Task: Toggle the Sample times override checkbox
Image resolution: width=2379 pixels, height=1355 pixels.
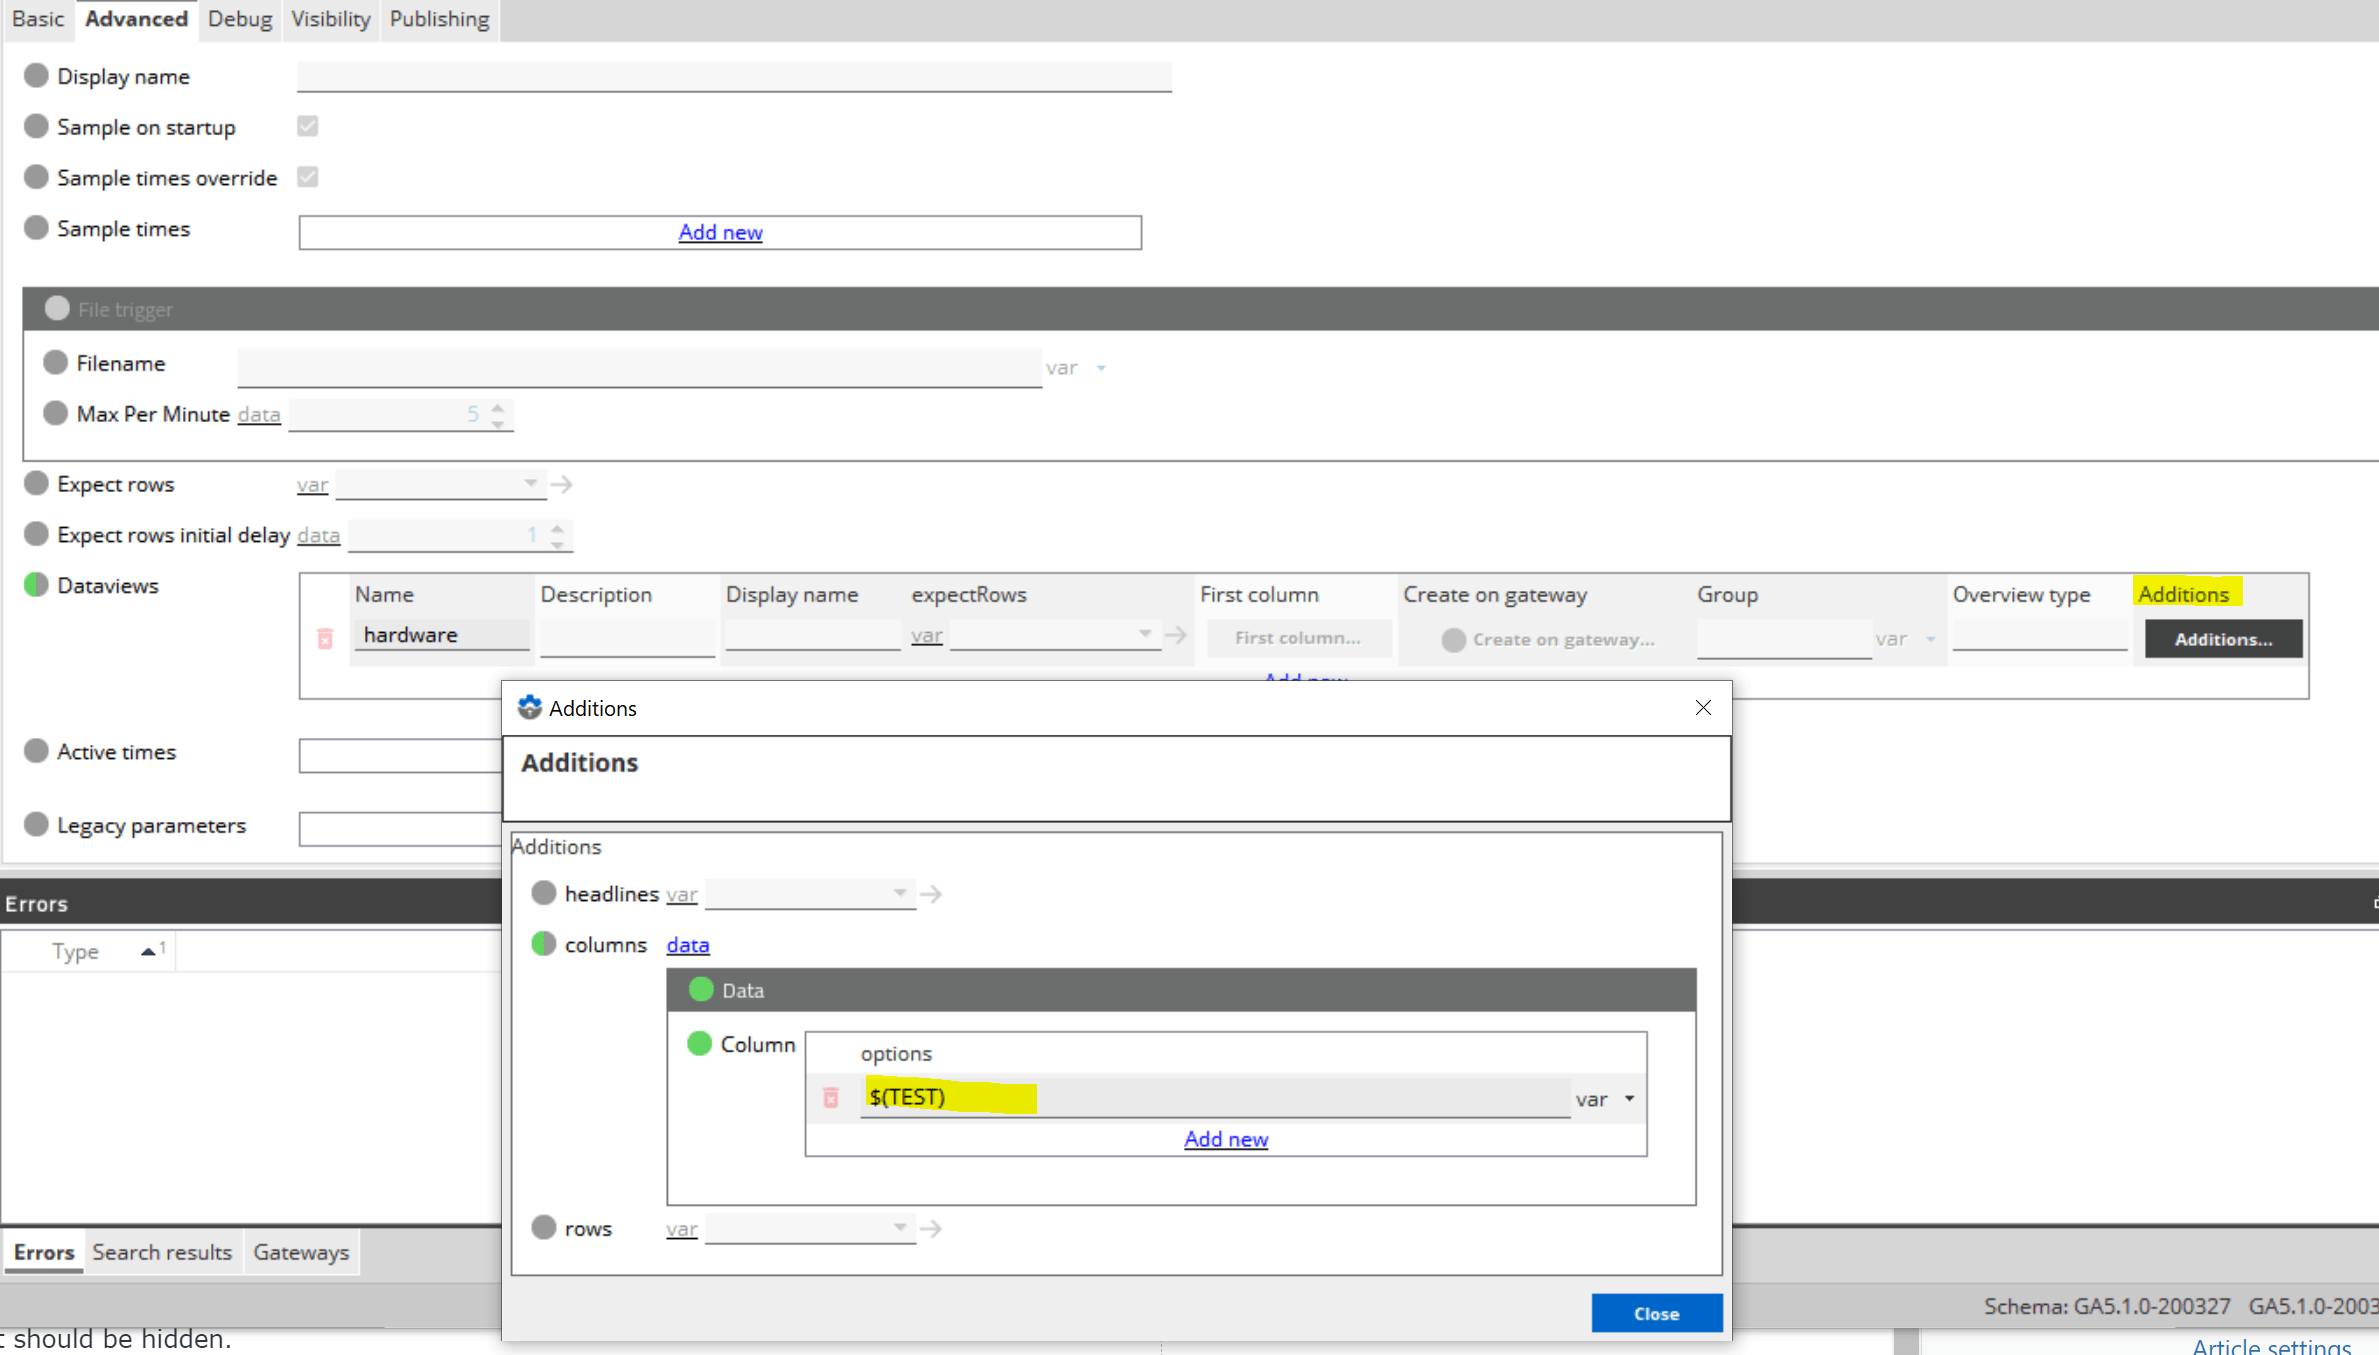Action: [308, 177]
